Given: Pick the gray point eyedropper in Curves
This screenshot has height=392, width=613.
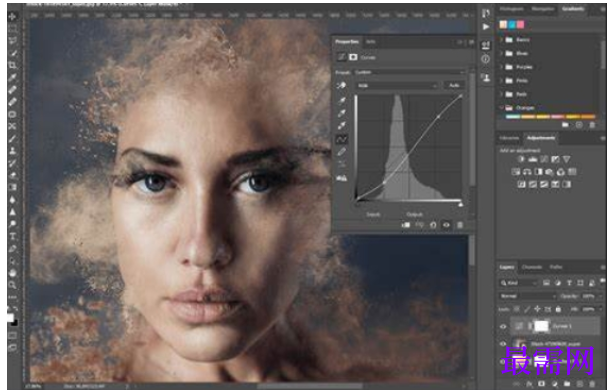Looking at the screenshot, I should [x=342, y=113].
